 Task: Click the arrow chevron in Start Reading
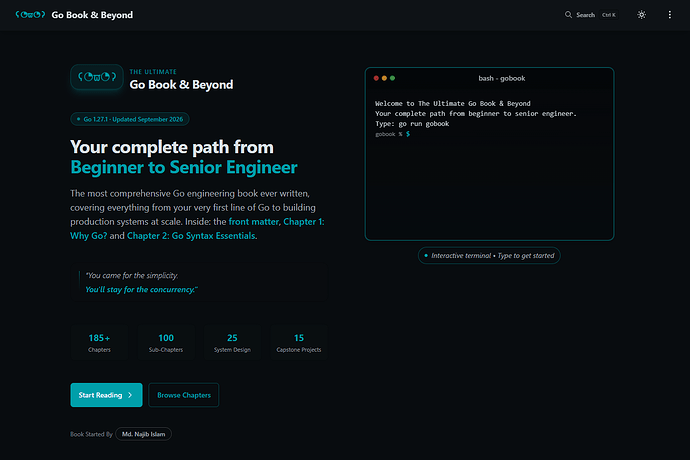coord(130,395)
